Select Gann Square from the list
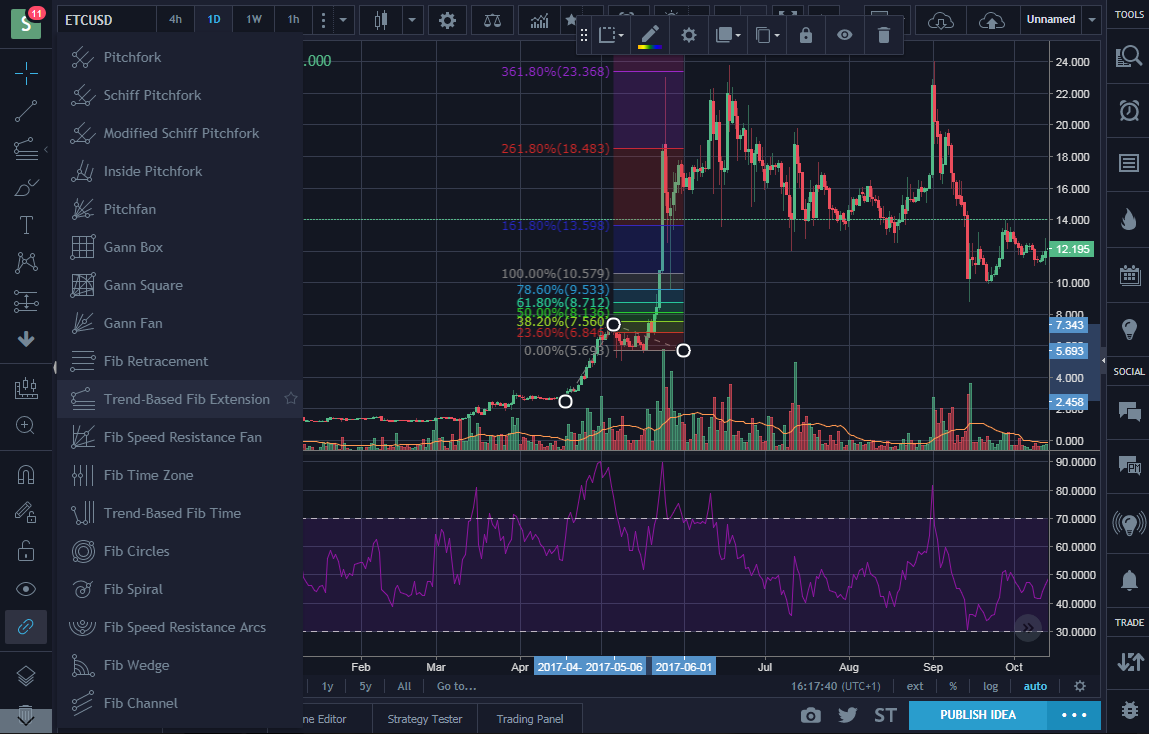The image size is (1149, 734). click(x=180, y=286)
